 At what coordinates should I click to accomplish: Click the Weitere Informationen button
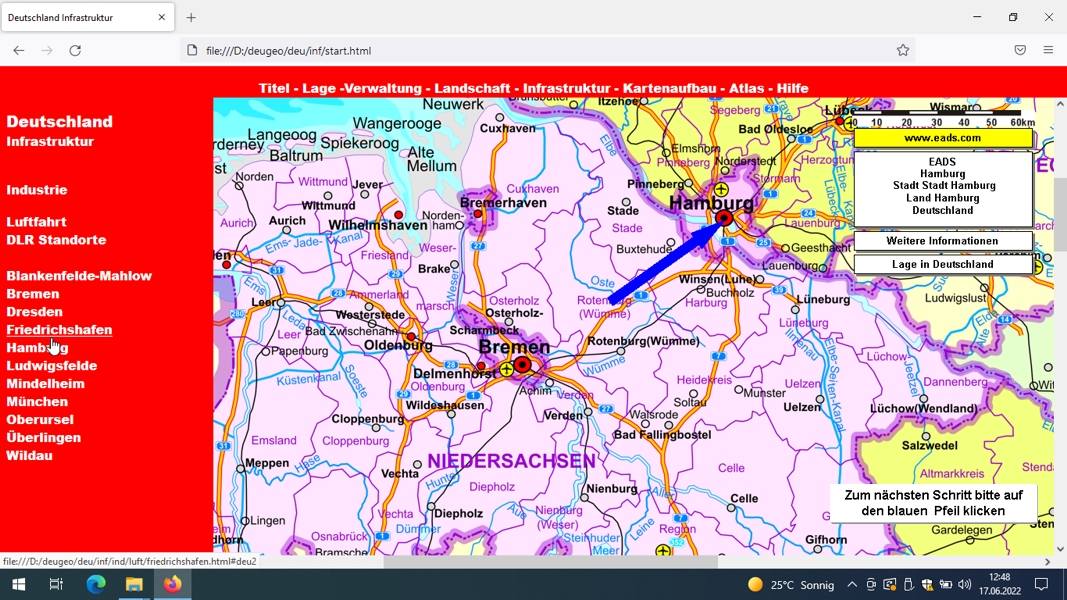pos(942,241)
